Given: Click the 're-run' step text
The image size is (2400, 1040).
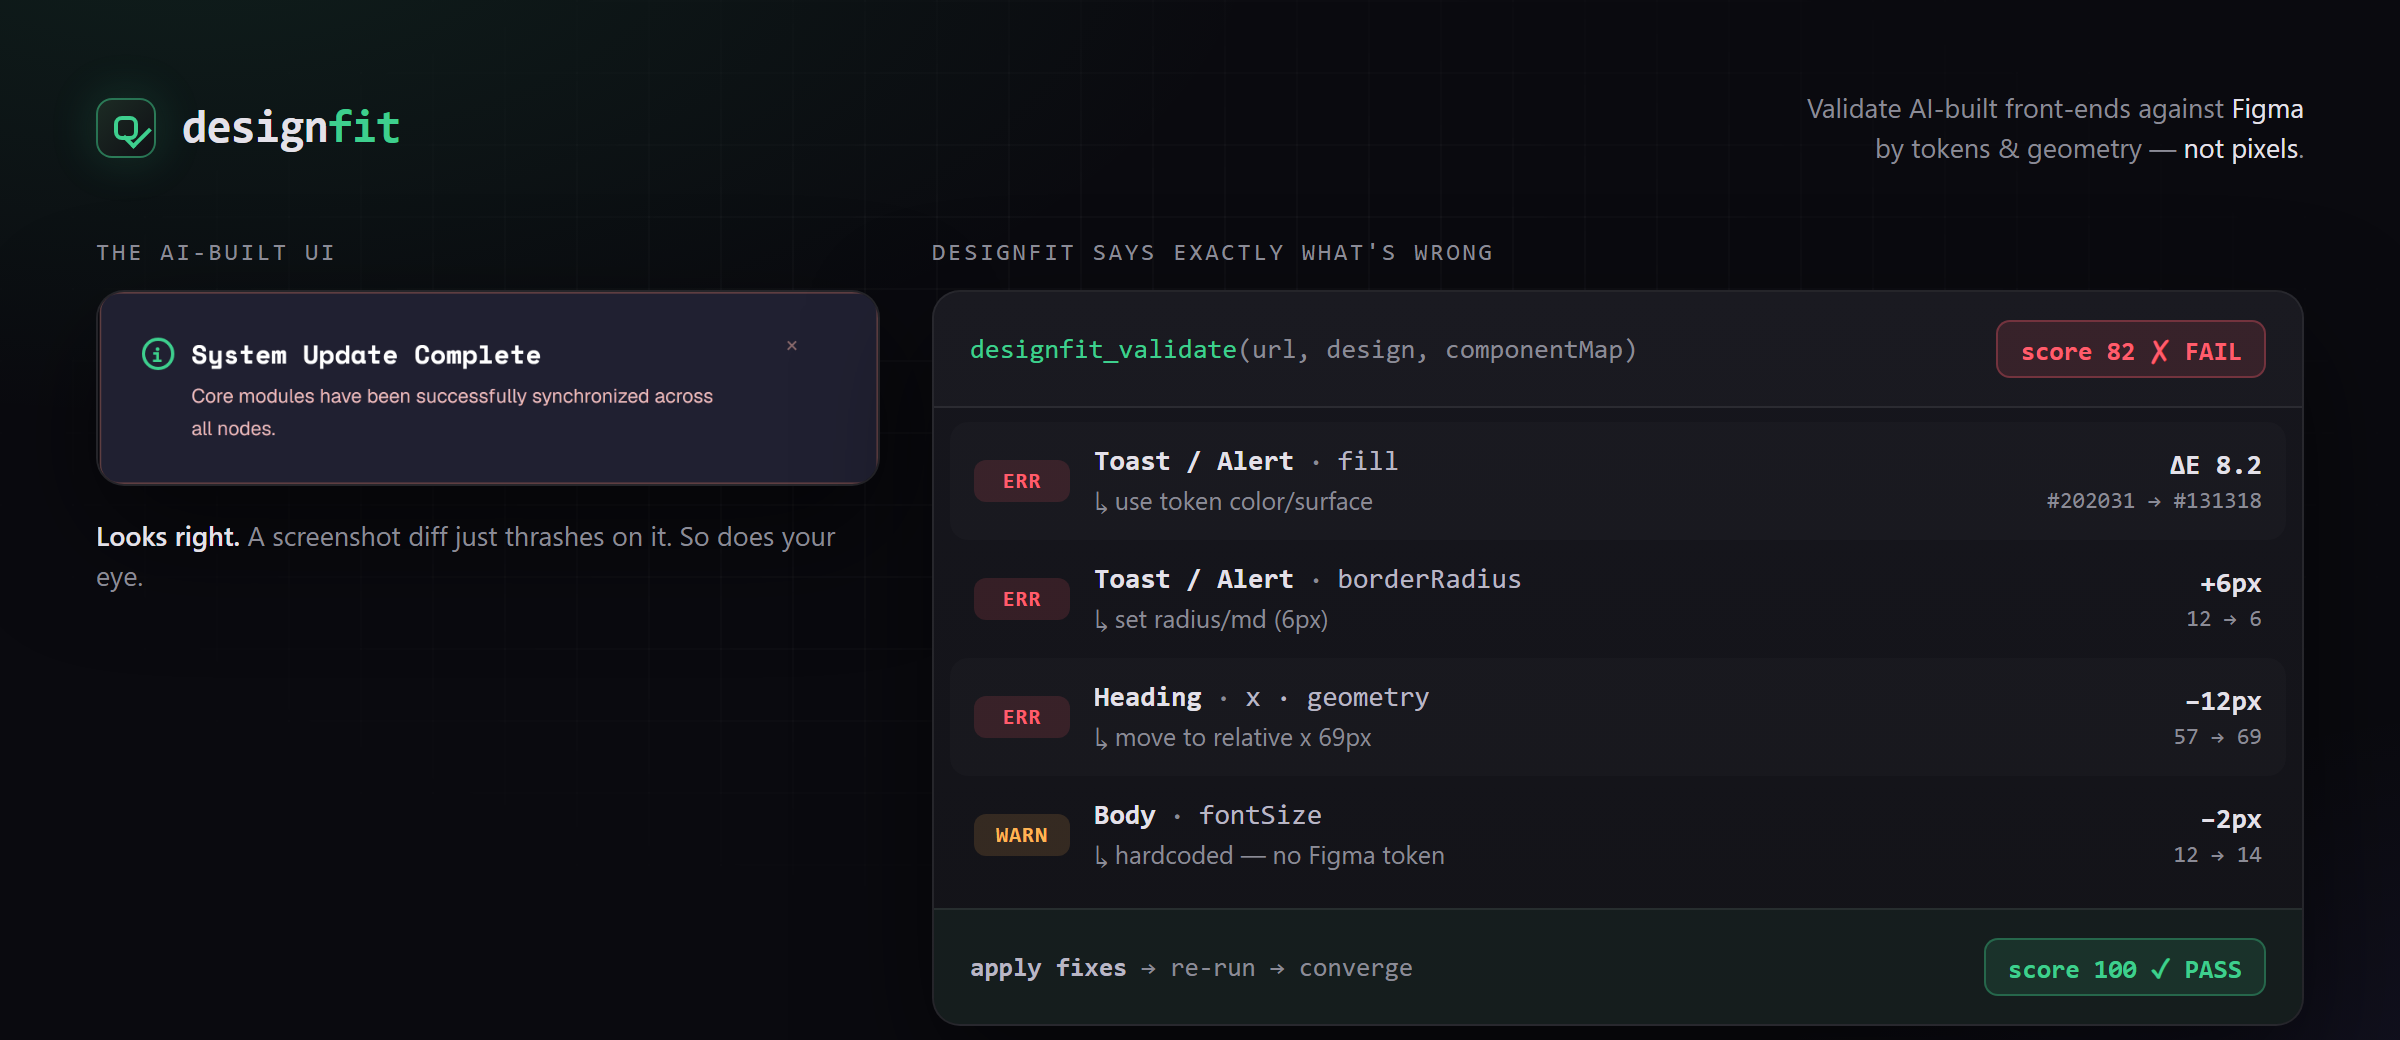Looking at the screenshot, I should (1213, 968).
